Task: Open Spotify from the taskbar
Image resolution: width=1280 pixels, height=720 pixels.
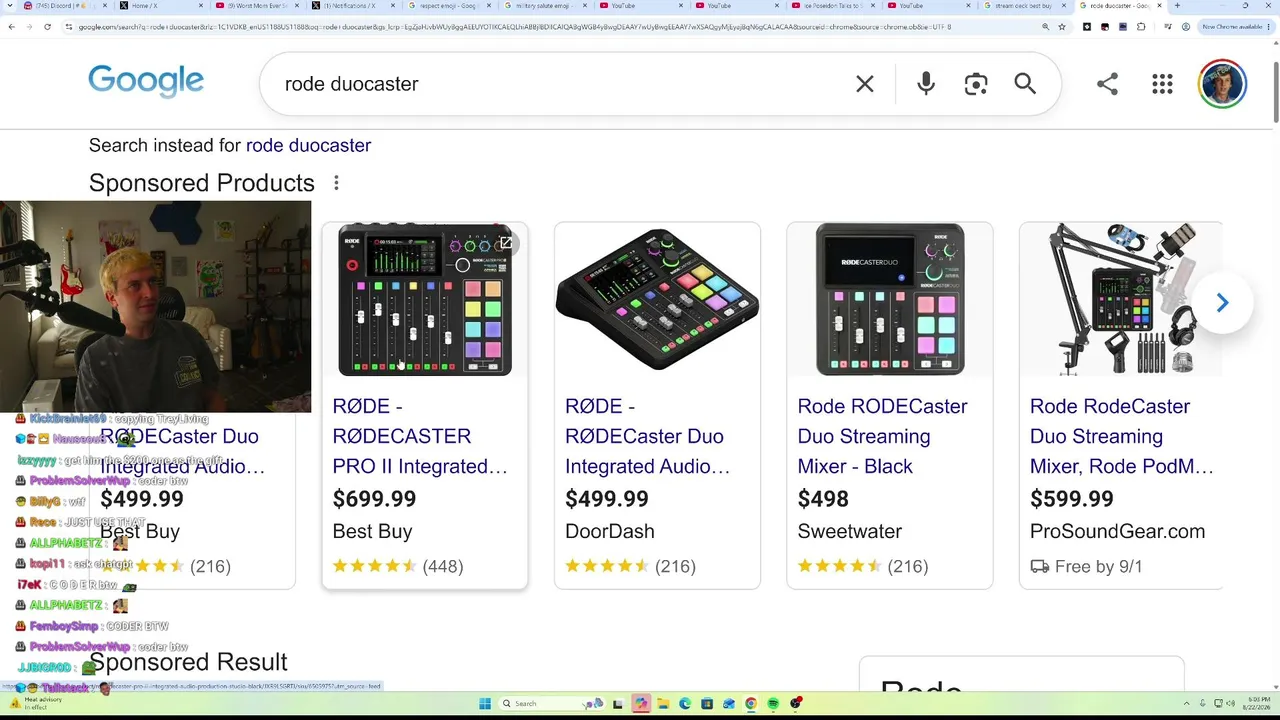Action: pos(773,703)
